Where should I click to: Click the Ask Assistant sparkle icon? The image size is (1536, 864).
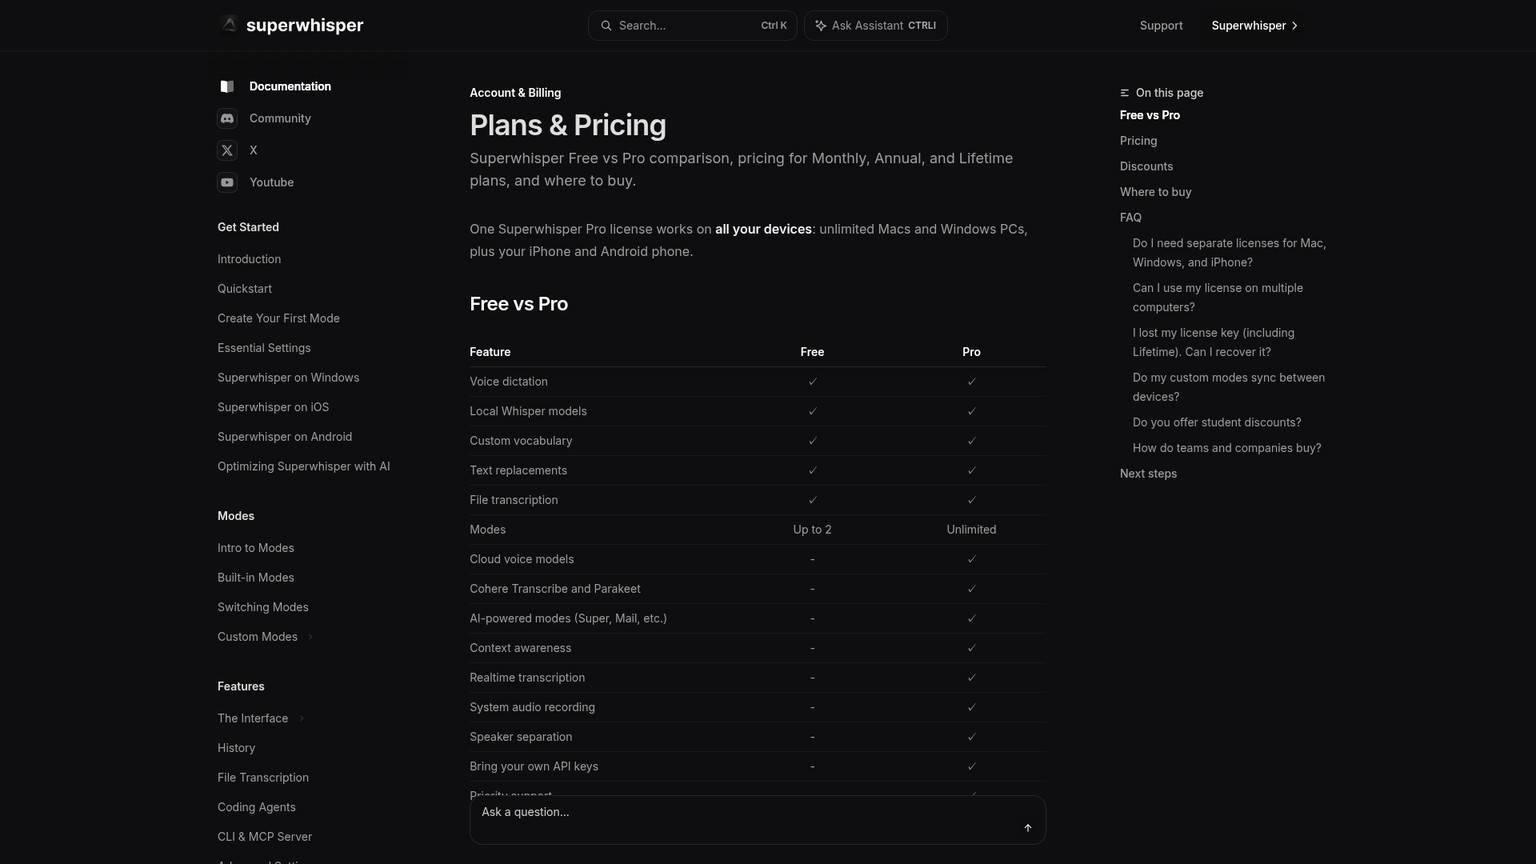(x=821, y=26)
